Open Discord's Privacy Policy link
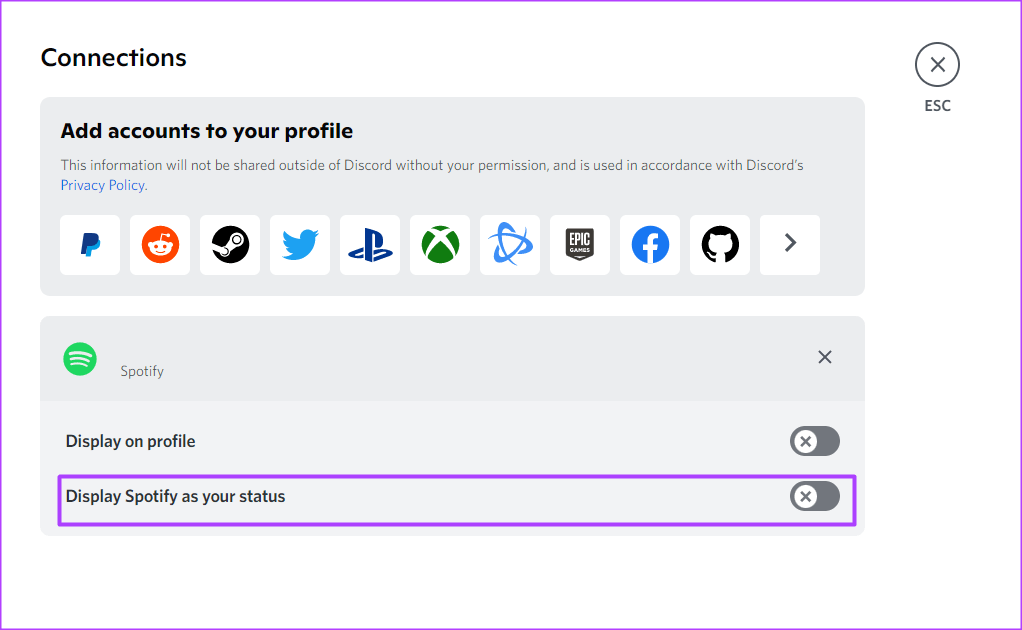This screenshot has width=1022, height=630. (x=102, y=185)
